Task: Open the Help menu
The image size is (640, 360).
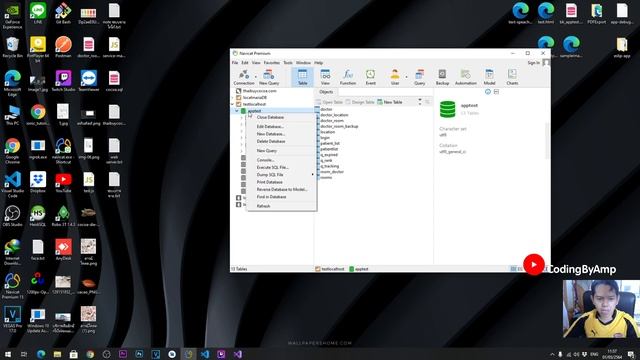Action: tap(318, 63)
